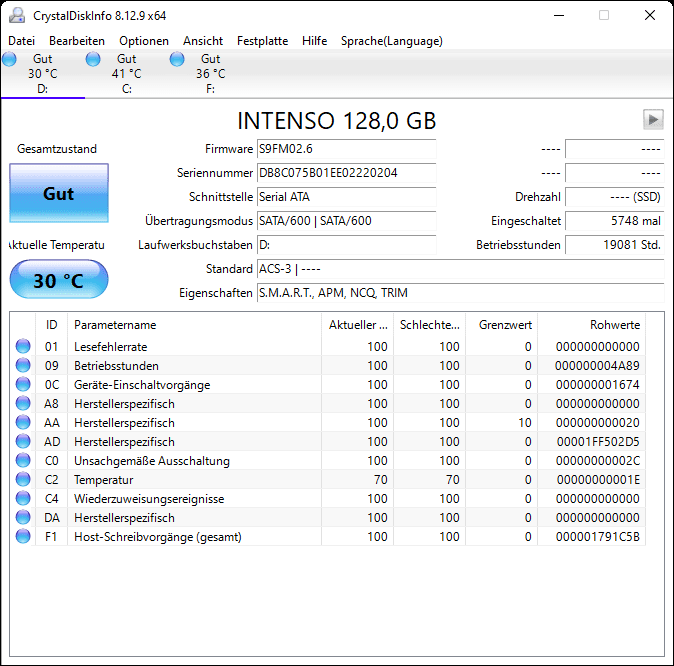Image resolution: width=674 pixels, height=666 pixels.
Task: Click the Firmware field S9FM02.6
Action: [346, 149]
